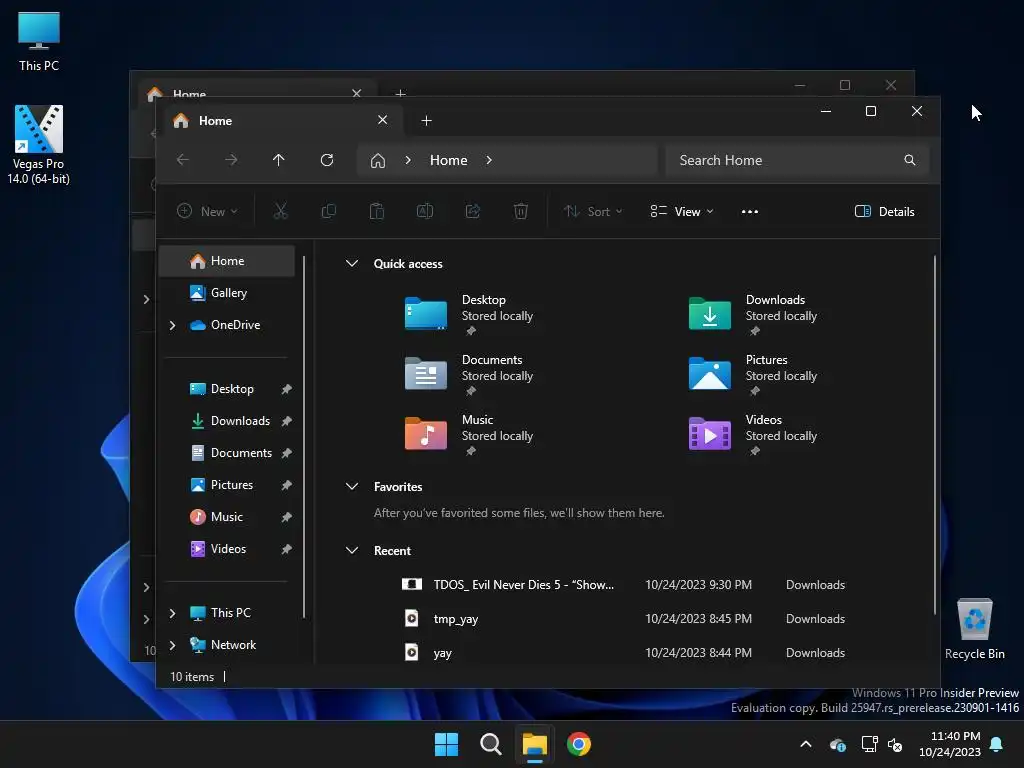
Task: Click the search magnifier in Search Home box
Action: click(x=910, y=160)
